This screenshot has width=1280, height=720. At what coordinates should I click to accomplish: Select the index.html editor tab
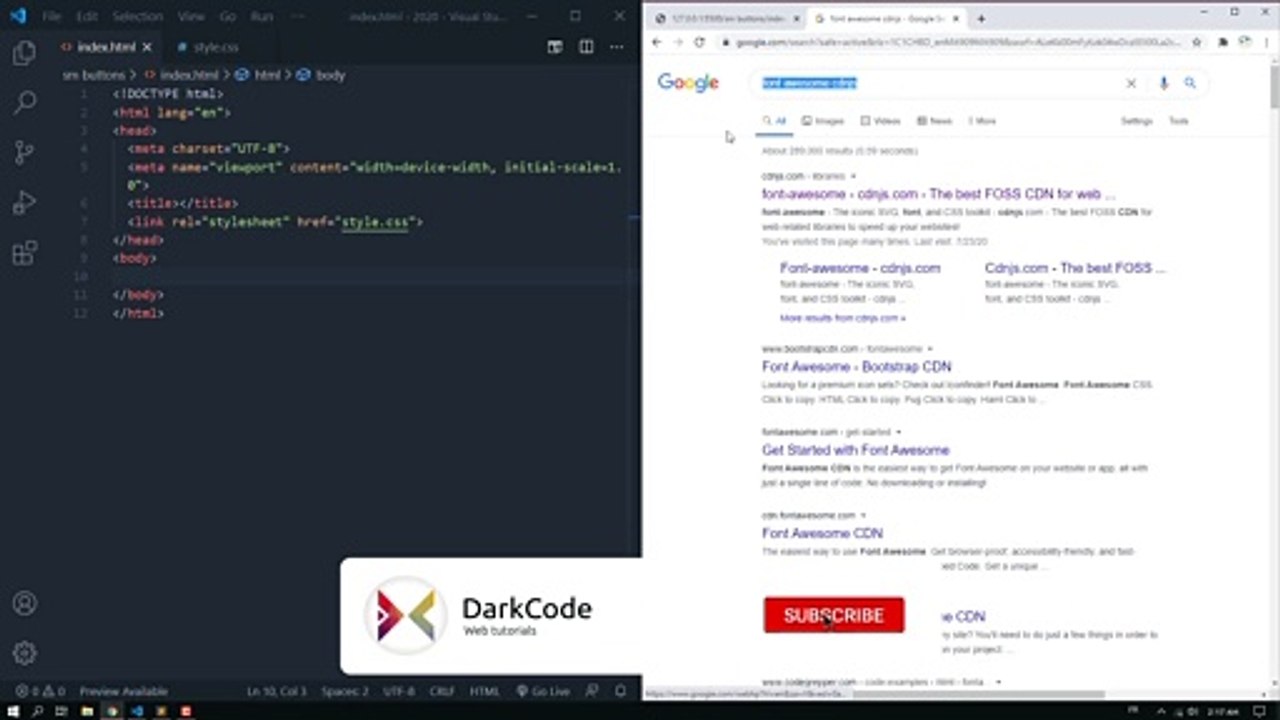tap(105, 47)
